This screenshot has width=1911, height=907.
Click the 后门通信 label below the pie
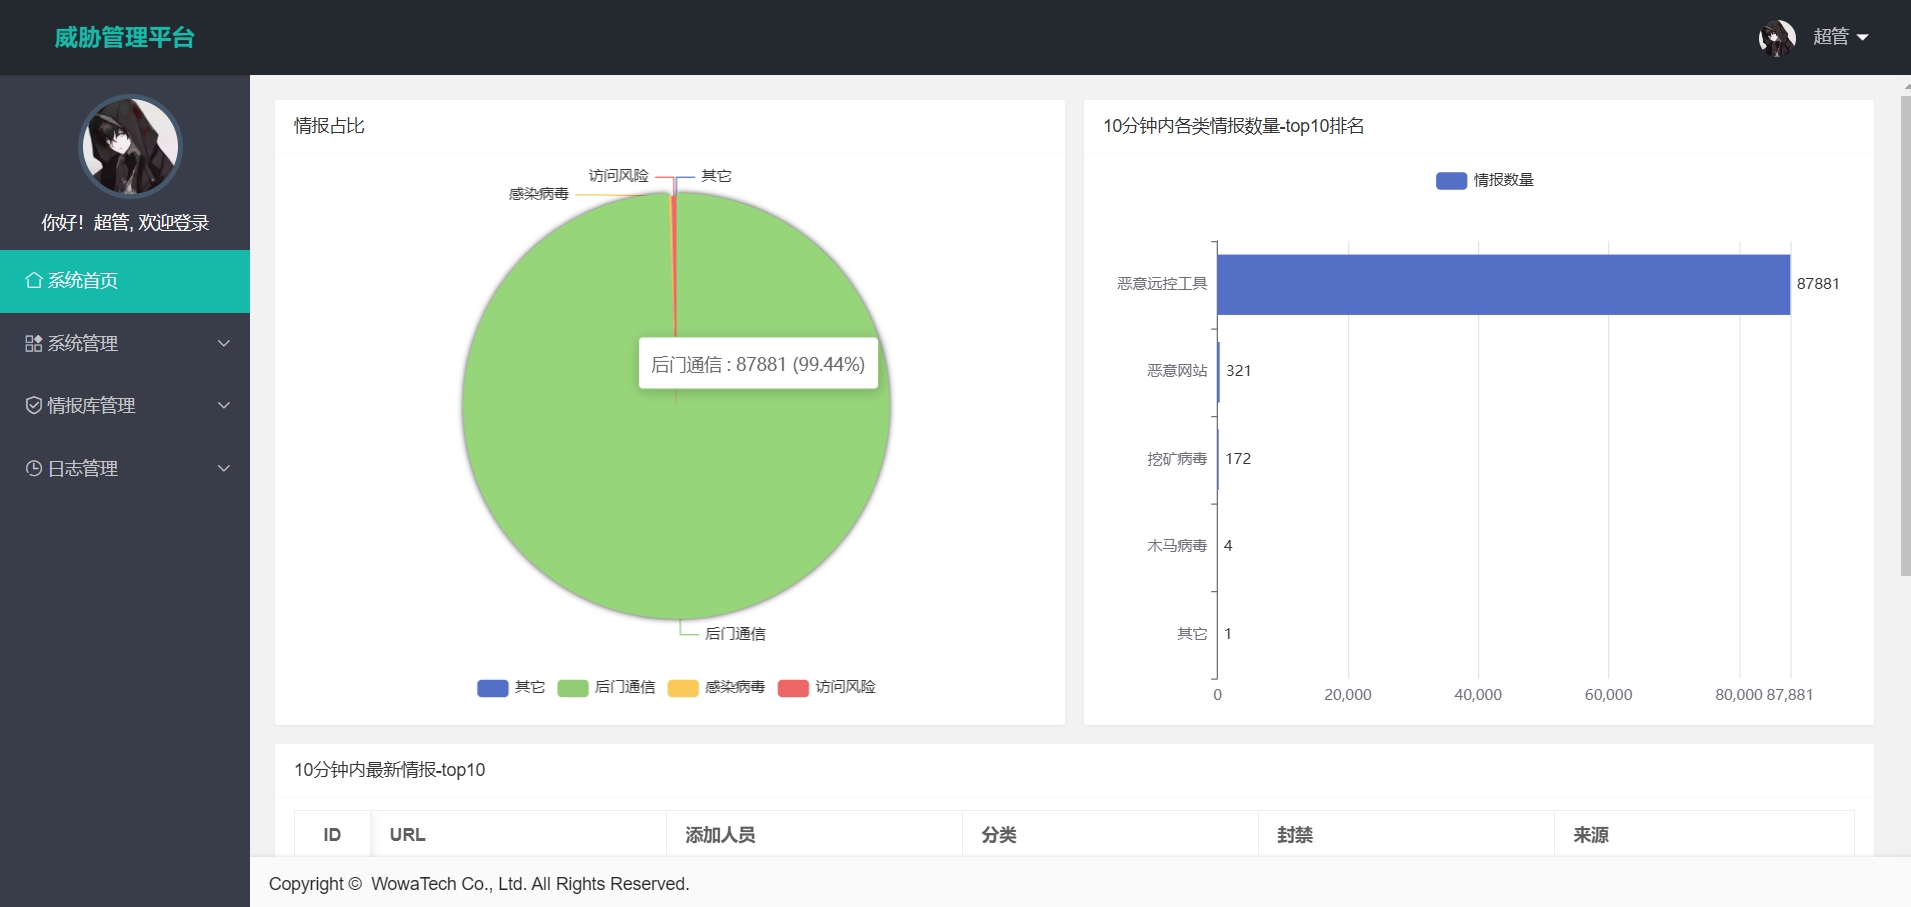[735, 634]
